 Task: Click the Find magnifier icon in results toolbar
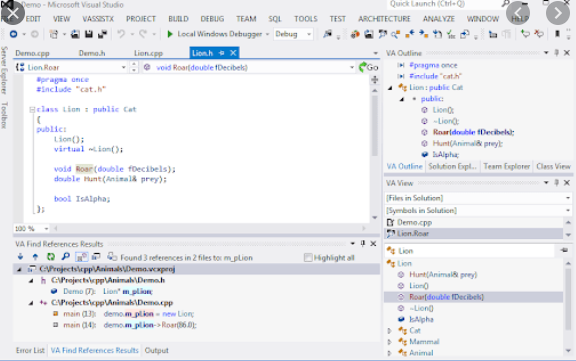(66, 257)
